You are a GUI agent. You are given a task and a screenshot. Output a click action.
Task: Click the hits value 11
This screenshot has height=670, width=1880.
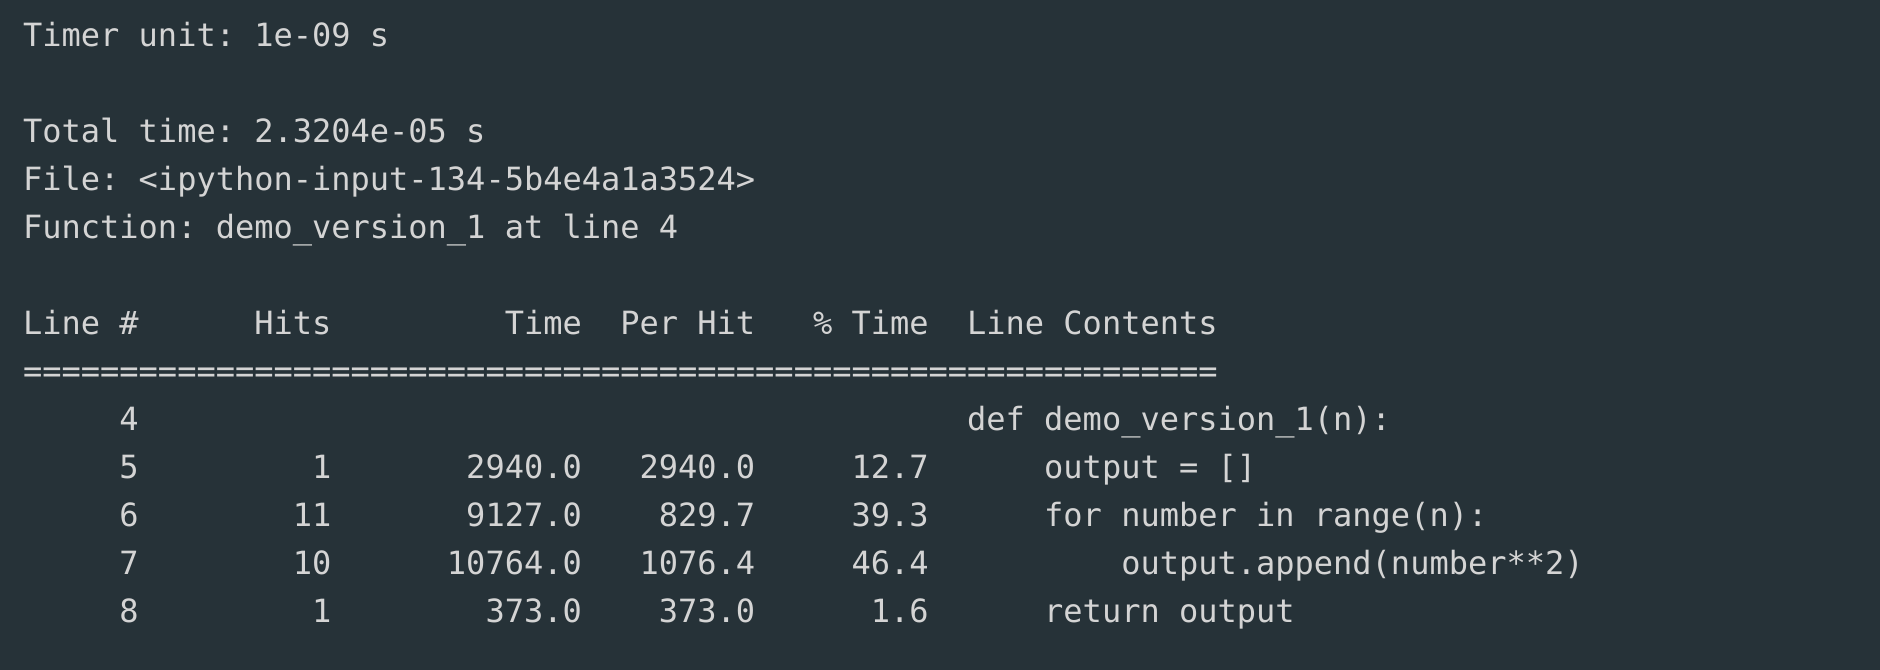[312, 516]
